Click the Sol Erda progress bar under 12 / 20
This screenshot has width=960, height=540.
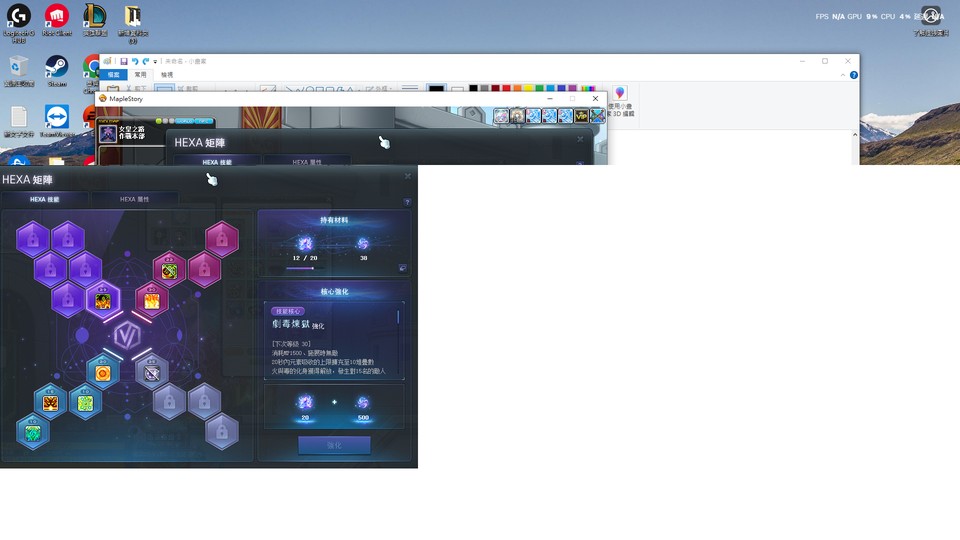coord(305,268)
